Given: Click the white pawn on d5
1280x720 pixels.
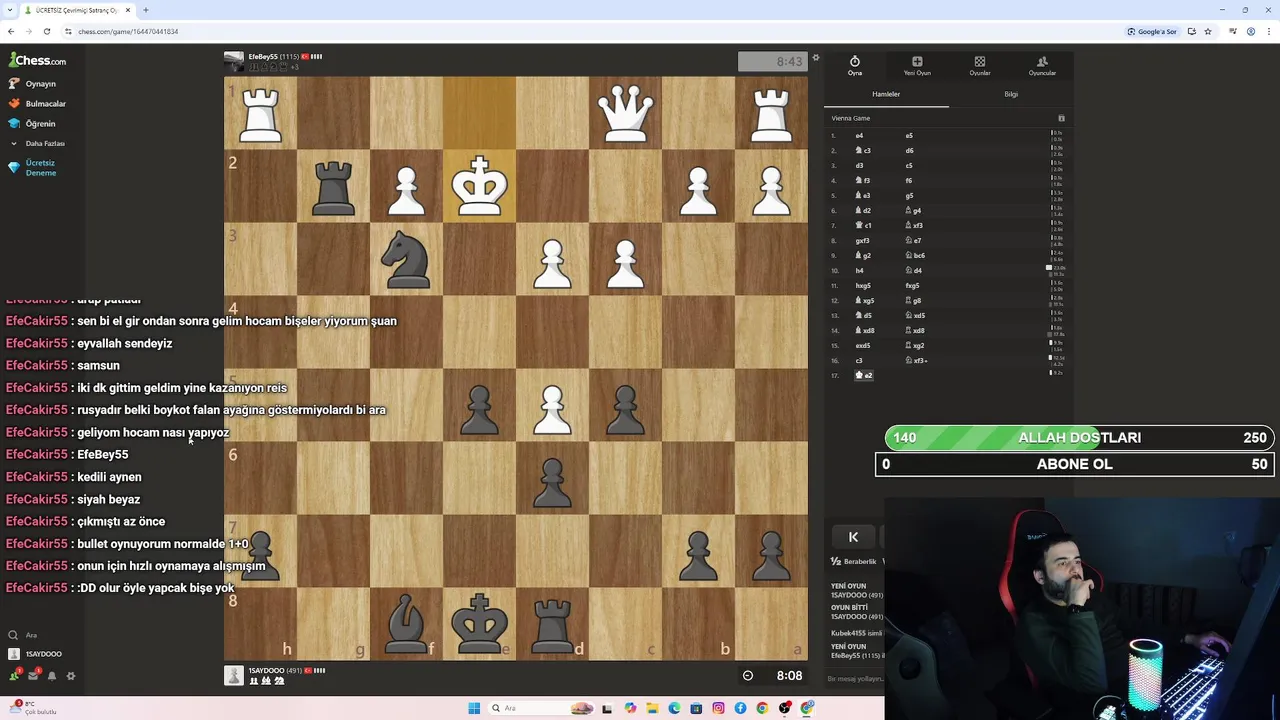Looking at the screenshot, I should point(553,405).
